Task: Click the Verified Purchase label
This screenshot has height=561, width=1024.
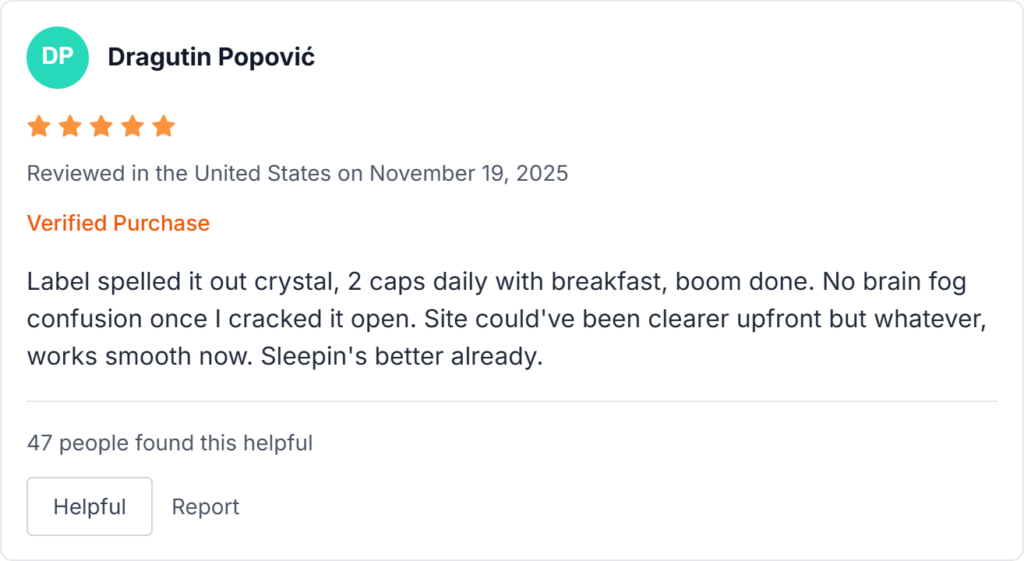Action: tap(118, 223)
